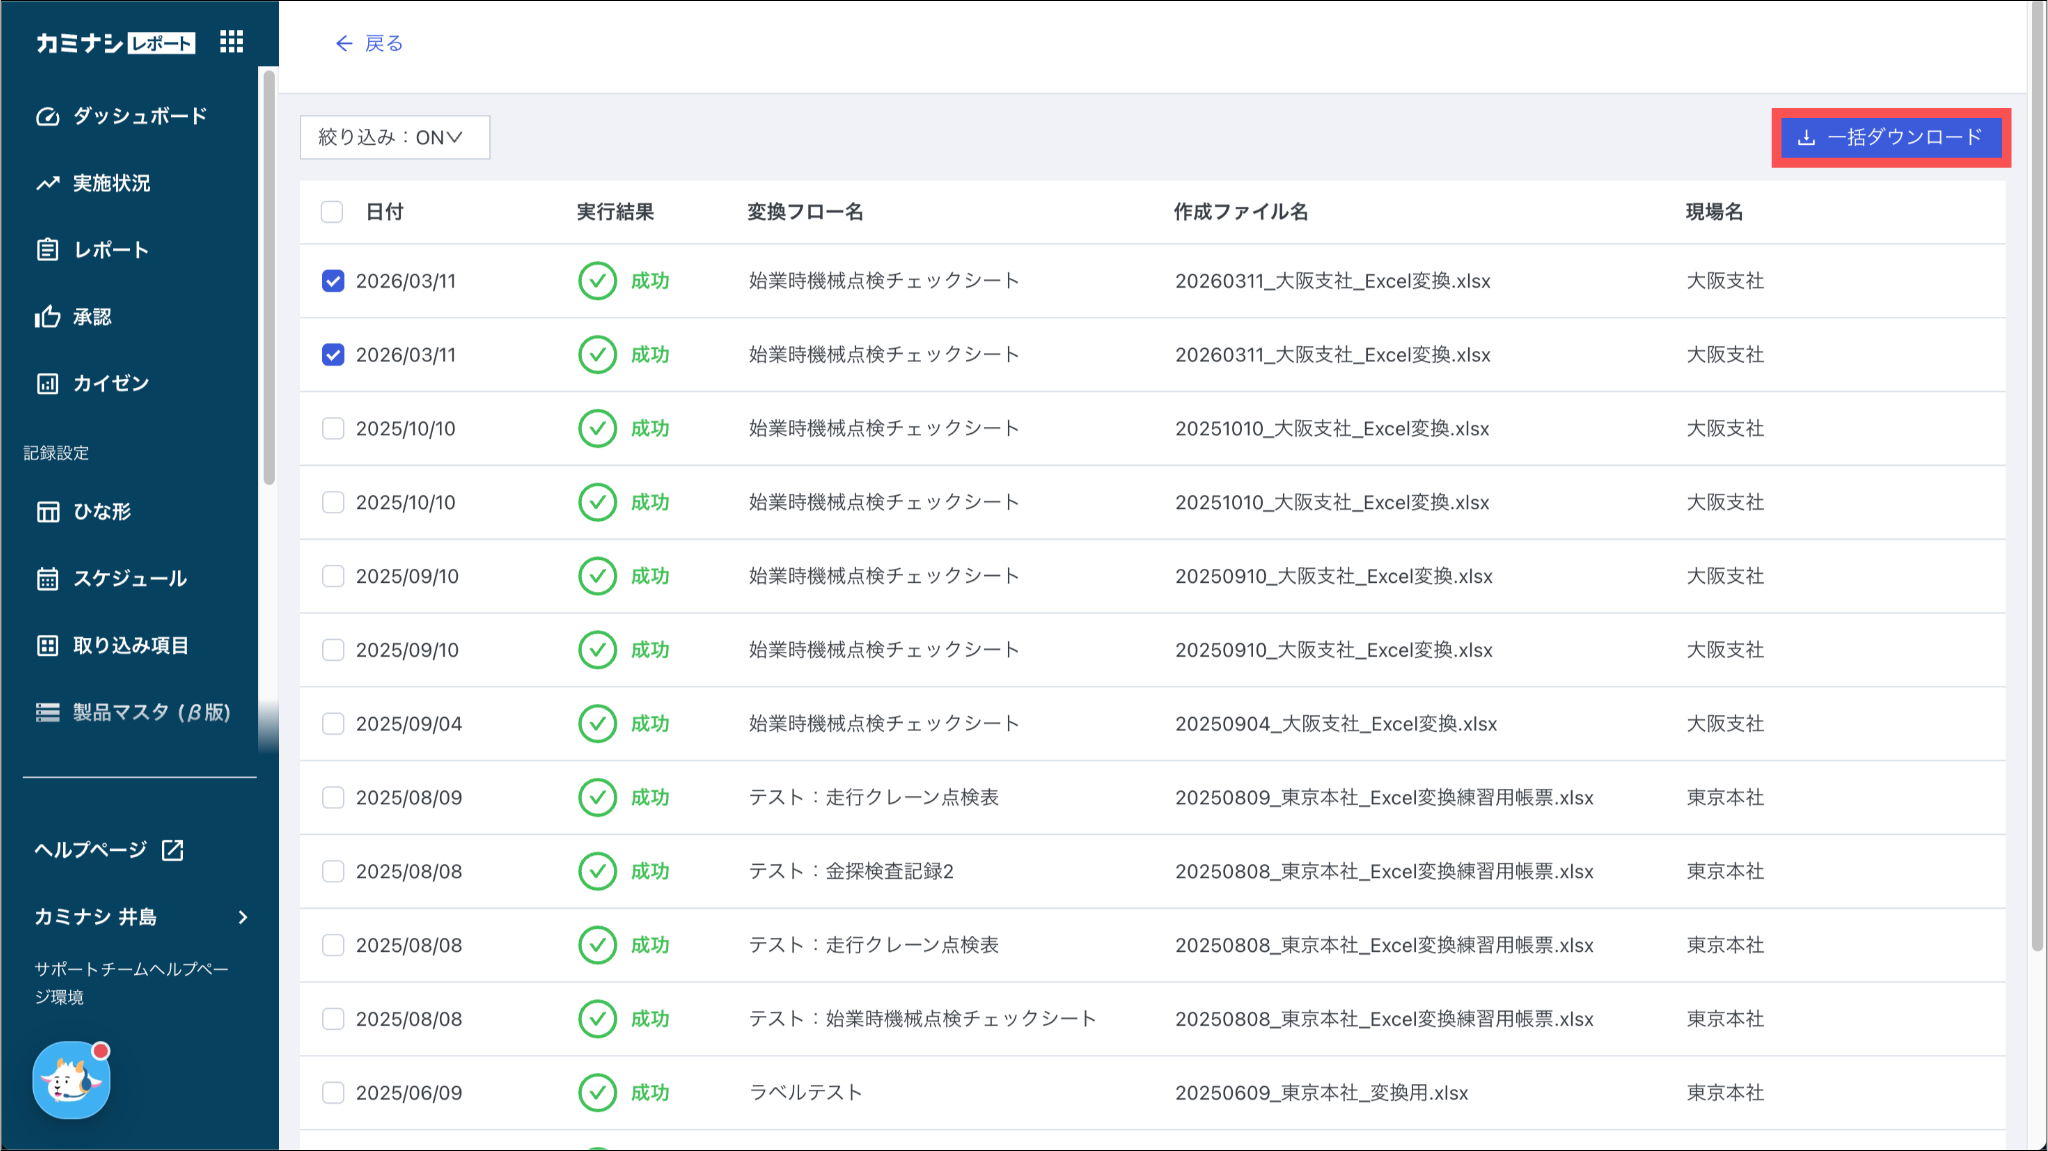Toggle the select-all checkbox in the table header
The height and width of the screenshot is (1151, 2048).
pos(332,212)
